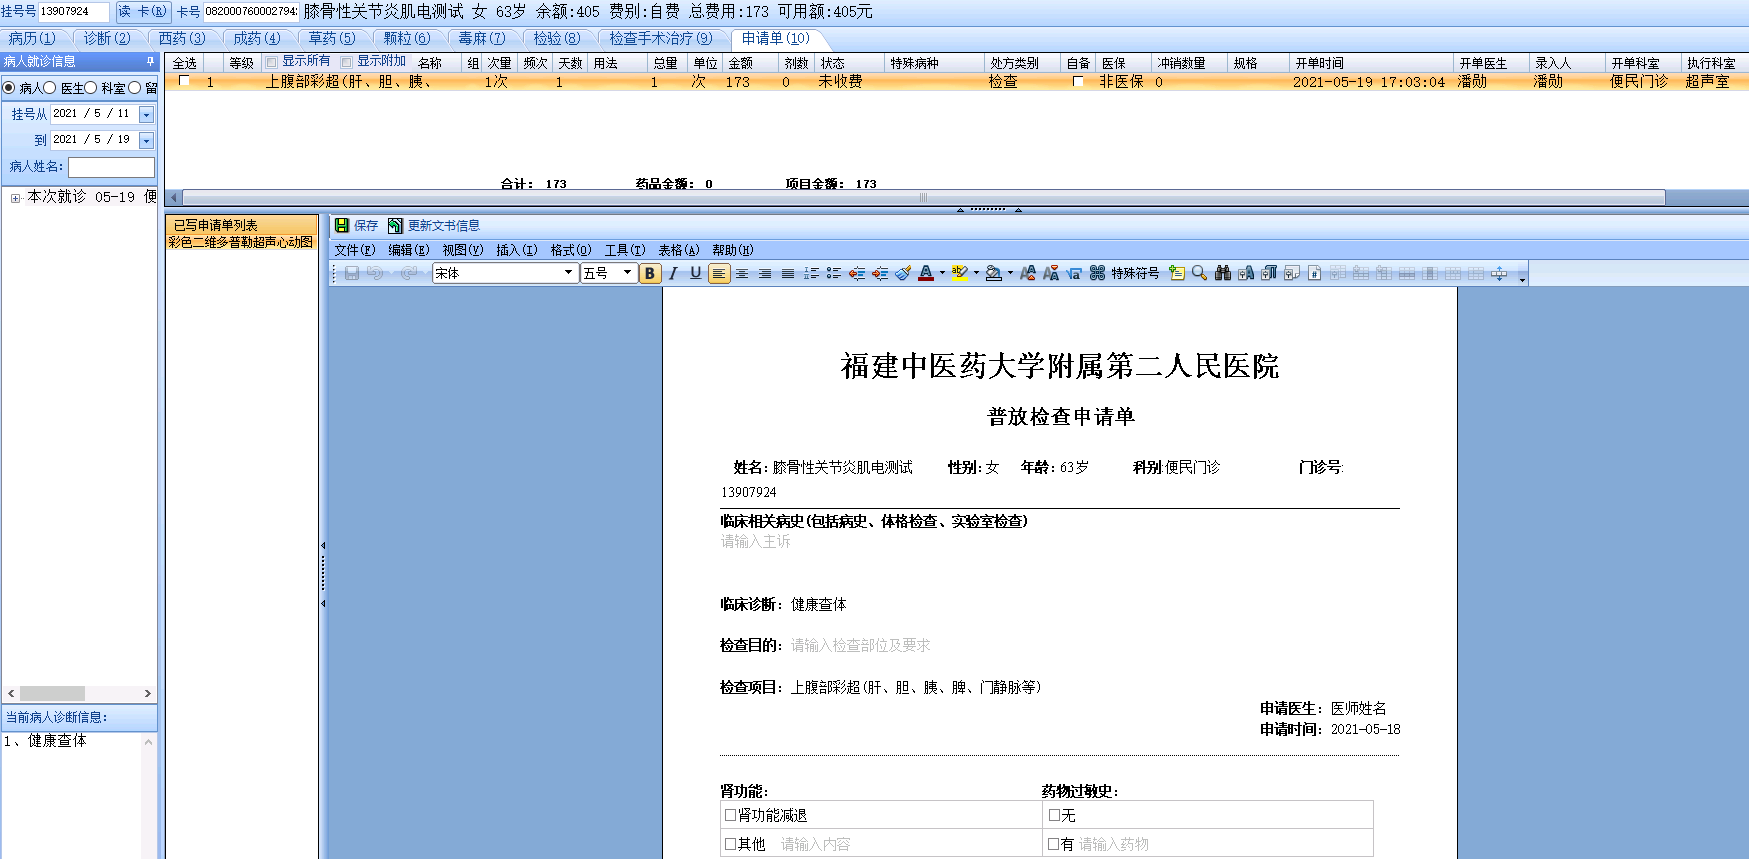Open find with binoculars icon

[x=1223, y=273]
